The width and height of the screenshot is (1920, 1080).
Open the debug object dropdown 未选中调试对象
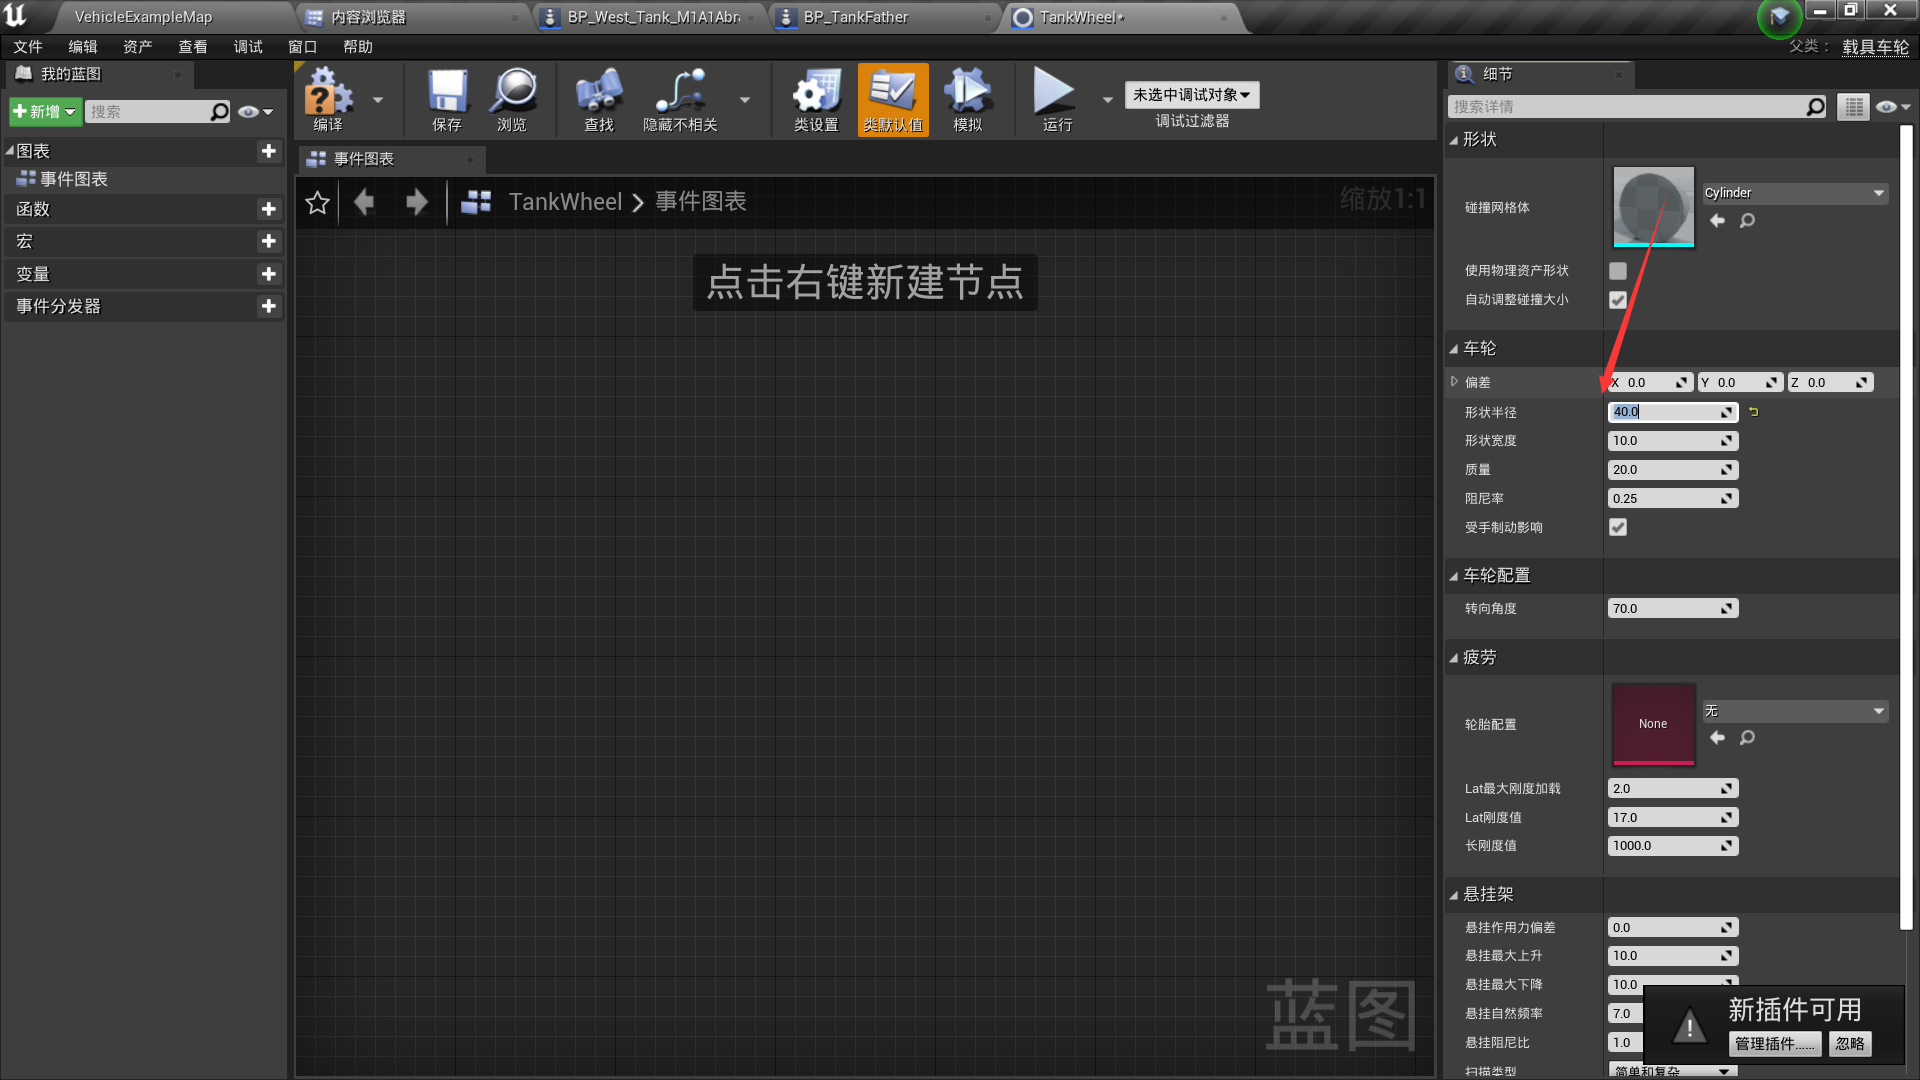[1191, 95]
